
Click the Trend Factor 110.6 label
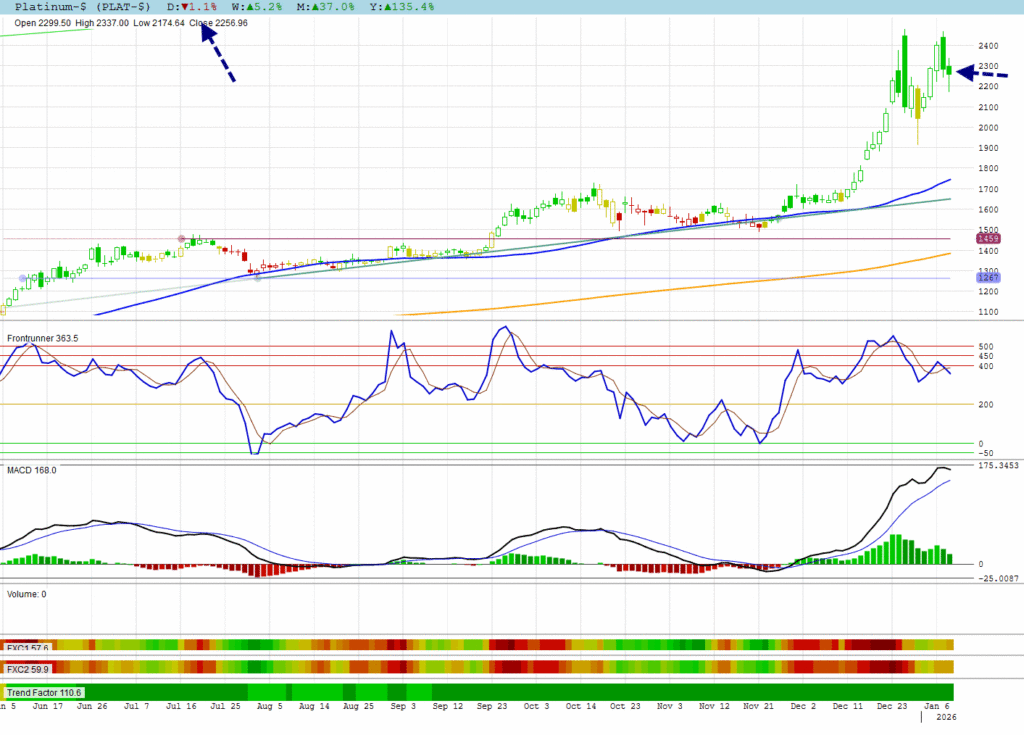(x=45, y=692)
